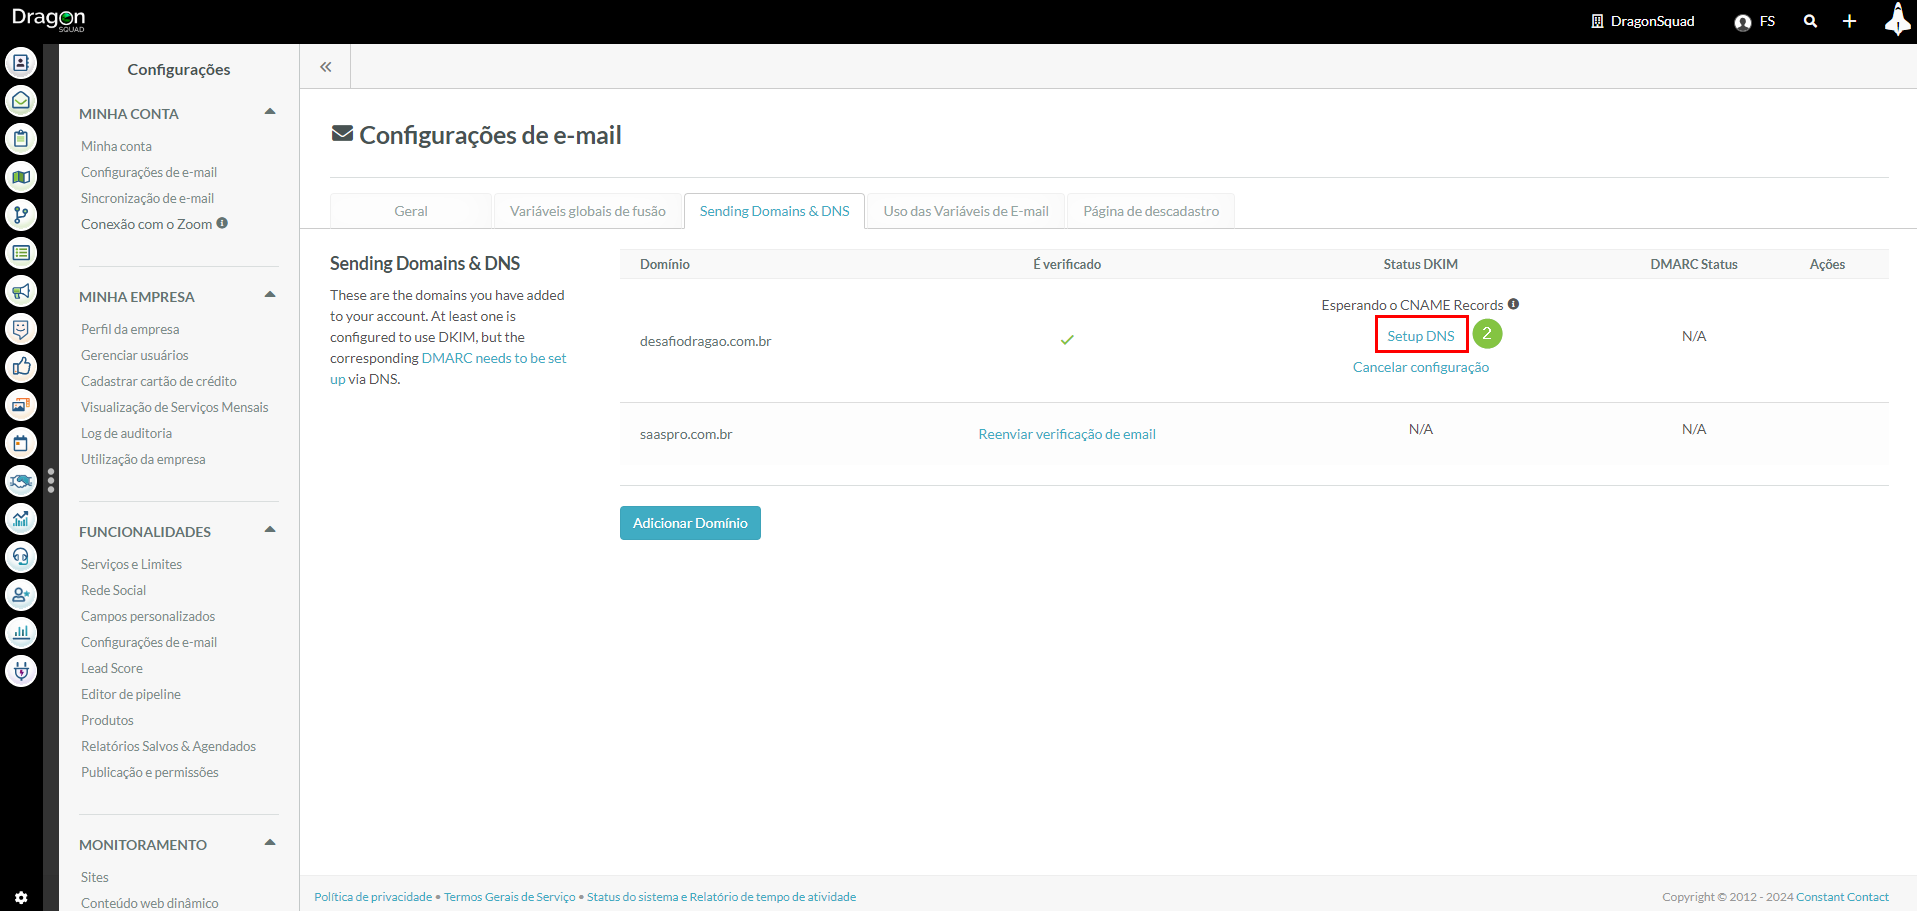This screenshot has width=1917, height=911.
Task: Collapse the settings panel with double chevron
Action: (325, 67)
